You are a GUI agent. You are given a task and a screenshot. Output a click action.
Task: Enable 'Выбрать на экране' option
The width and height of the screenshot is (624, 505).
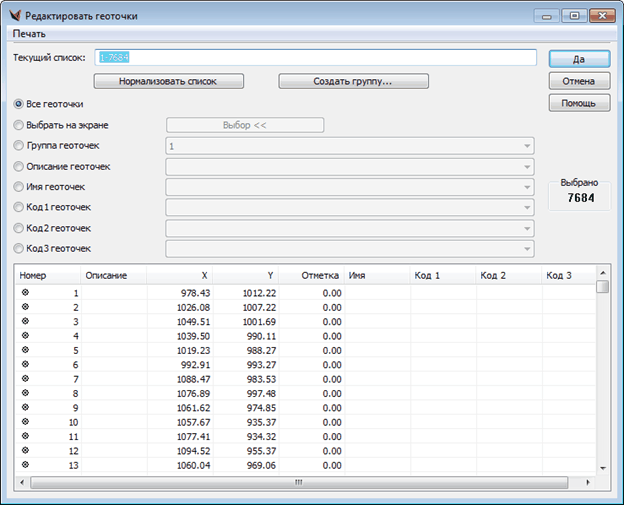(x=18, y=125)
